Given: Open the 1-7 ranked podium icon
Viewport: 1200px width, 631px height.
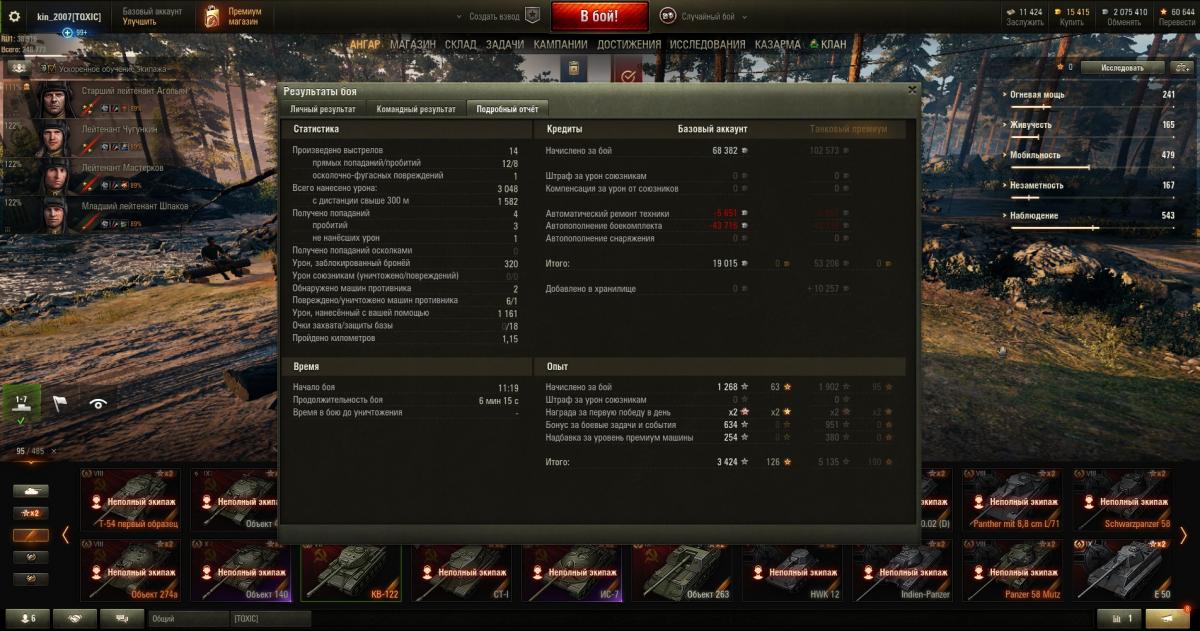Looking at the screenshot, I should 21,404.
